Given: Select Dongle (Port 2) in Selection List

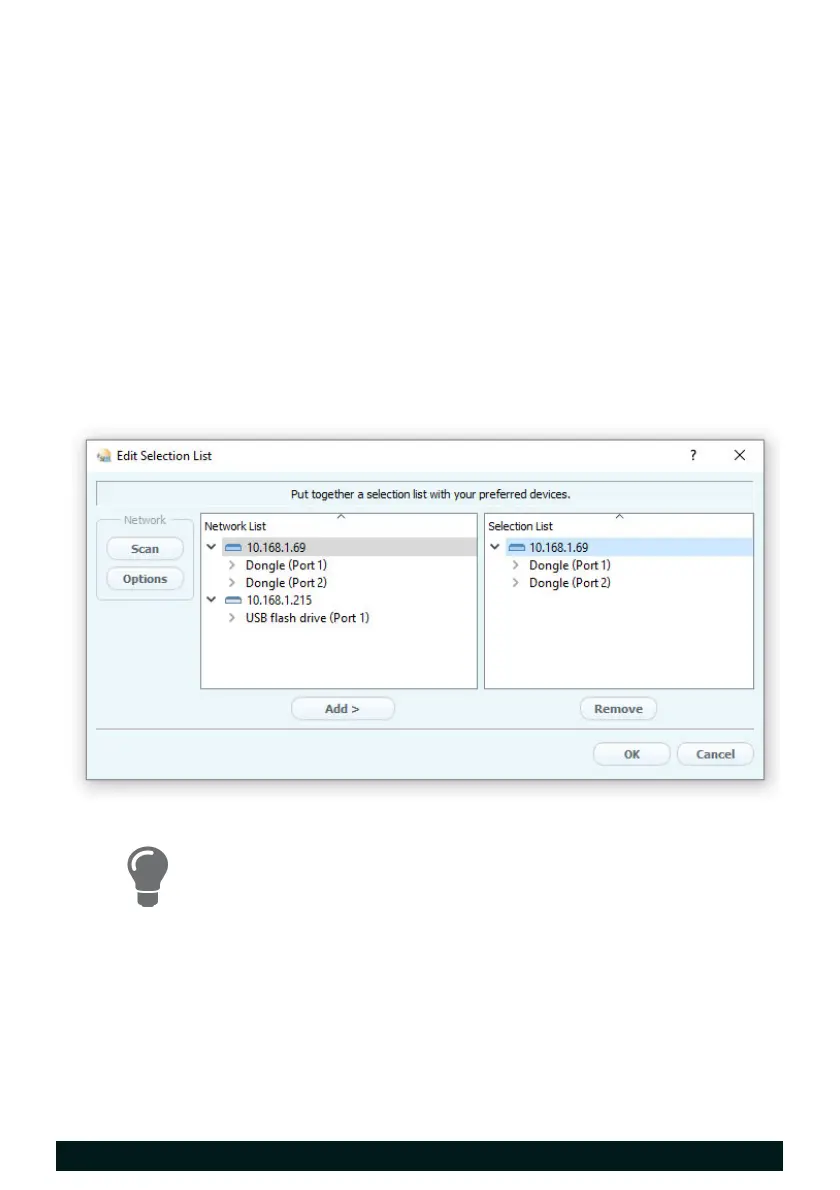Looking at the screenshot, I should 569,583.
